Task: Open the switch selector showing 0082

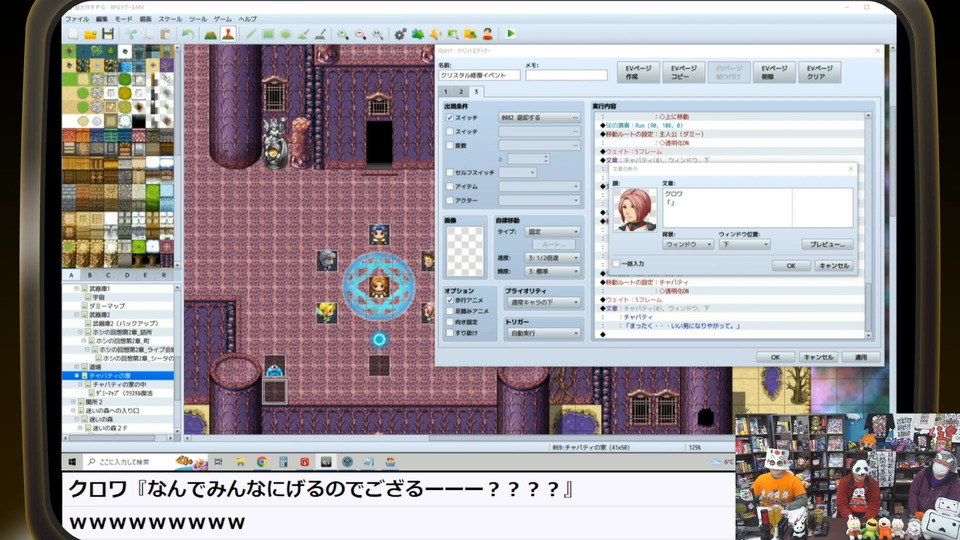Action: pos(539,118)
